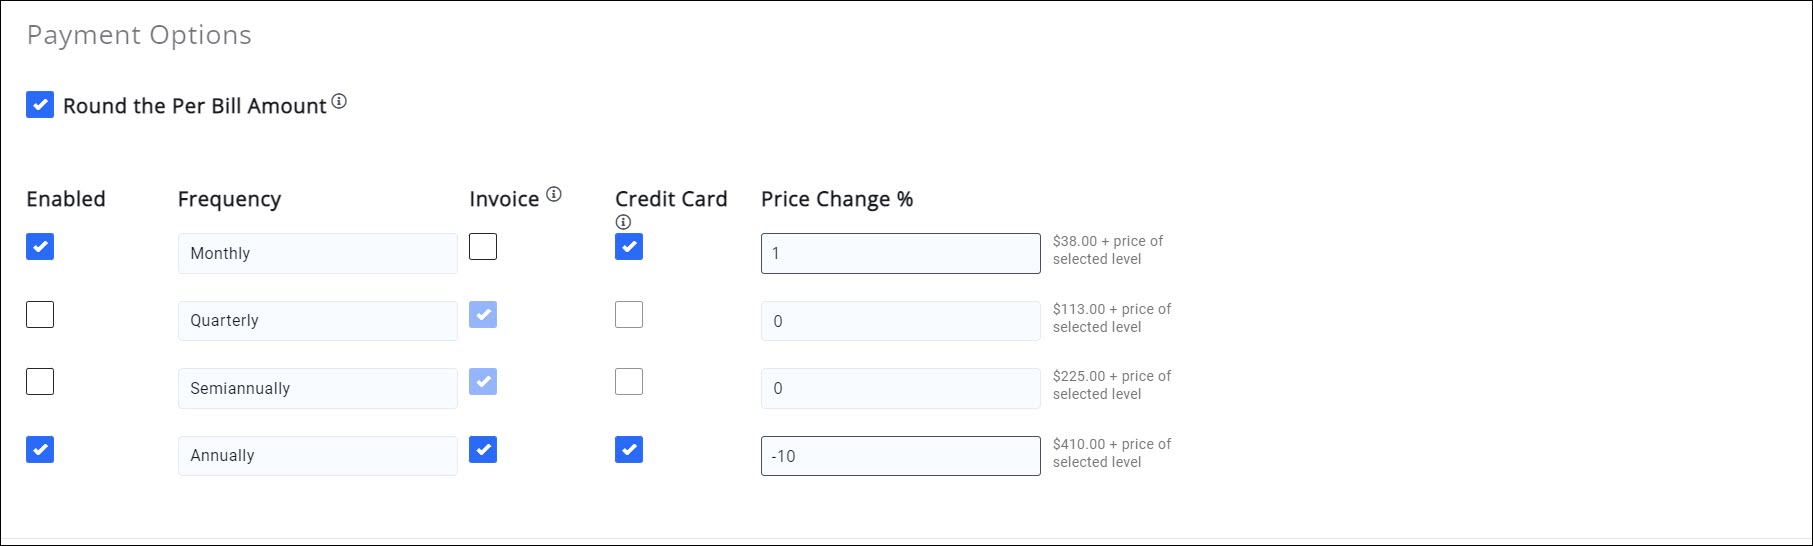Disable the Monthly frequency Enabled checkbox

[40, 247]
